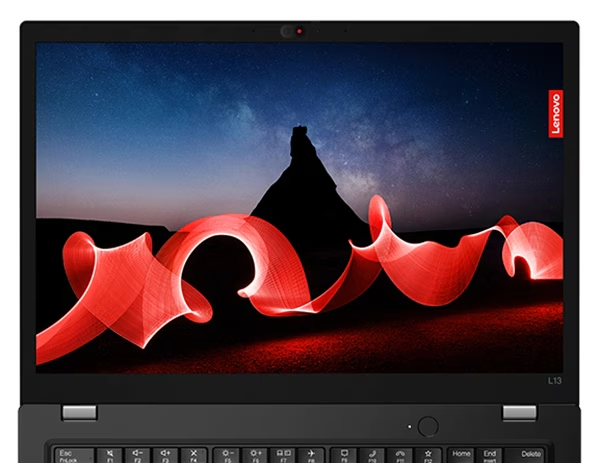
Task: Toggle airplane mode F8 key
Action: coord(313,455)
